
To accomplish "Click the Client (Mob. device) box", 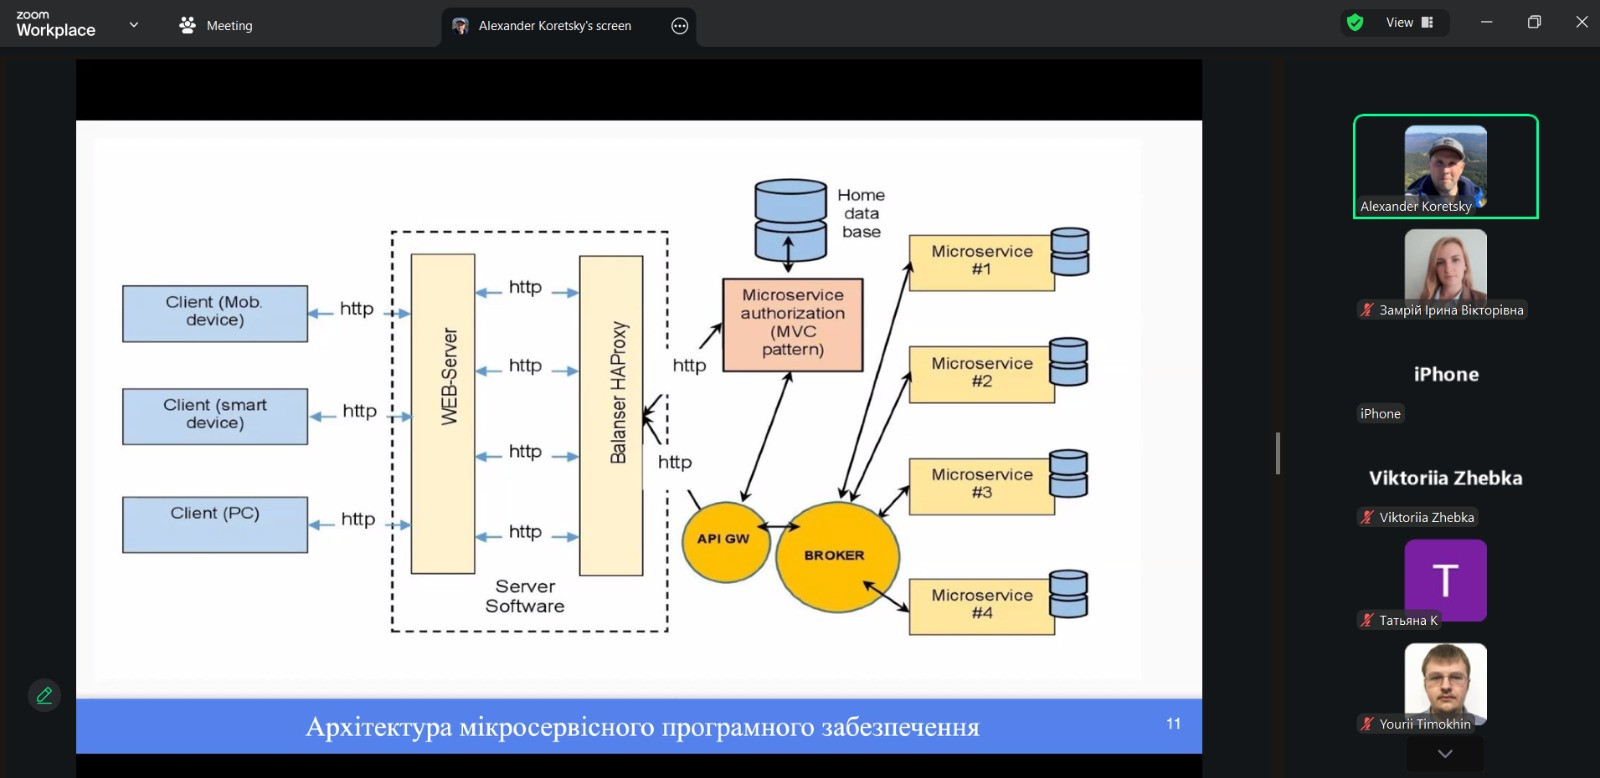I will tap(215, 313).
